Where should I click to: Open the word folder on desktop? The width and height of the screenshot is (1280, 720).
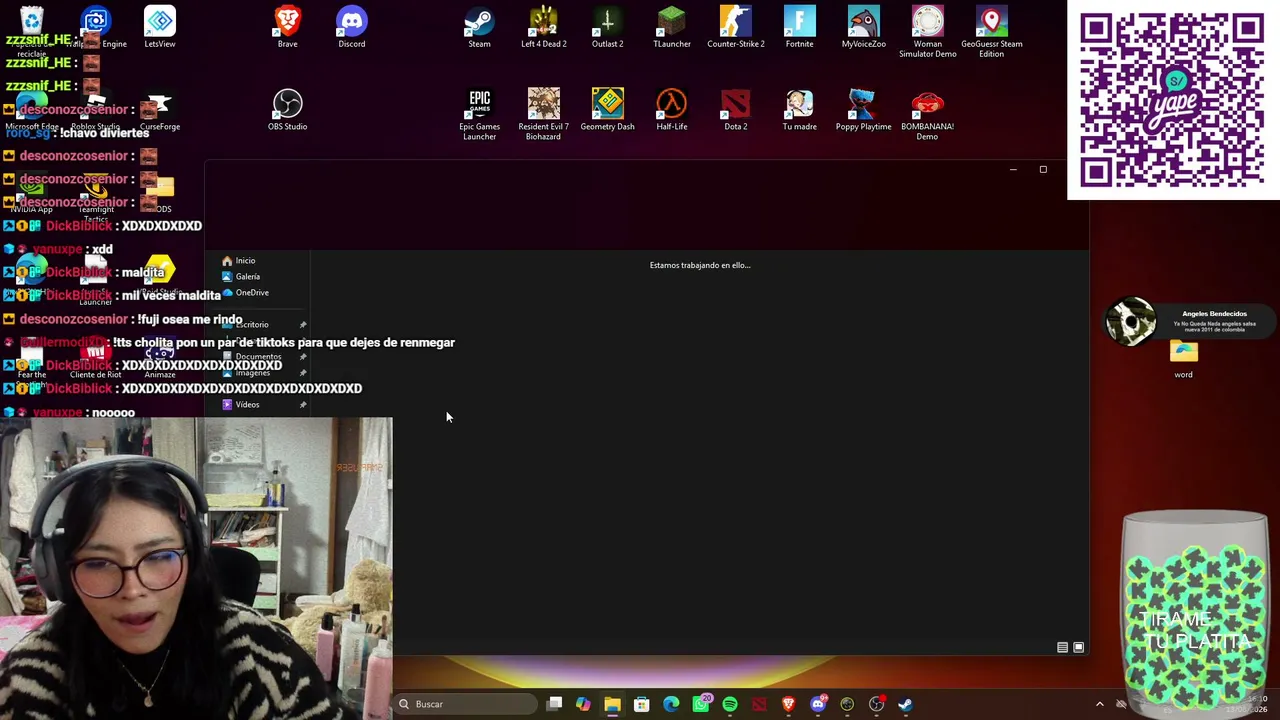click(1183, 359)
